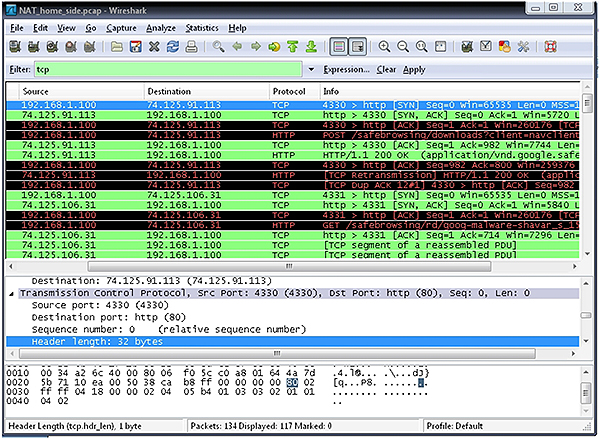Open help lifebuoy icon
Viewport: 600px width, 439px height.
click(550, 47)
